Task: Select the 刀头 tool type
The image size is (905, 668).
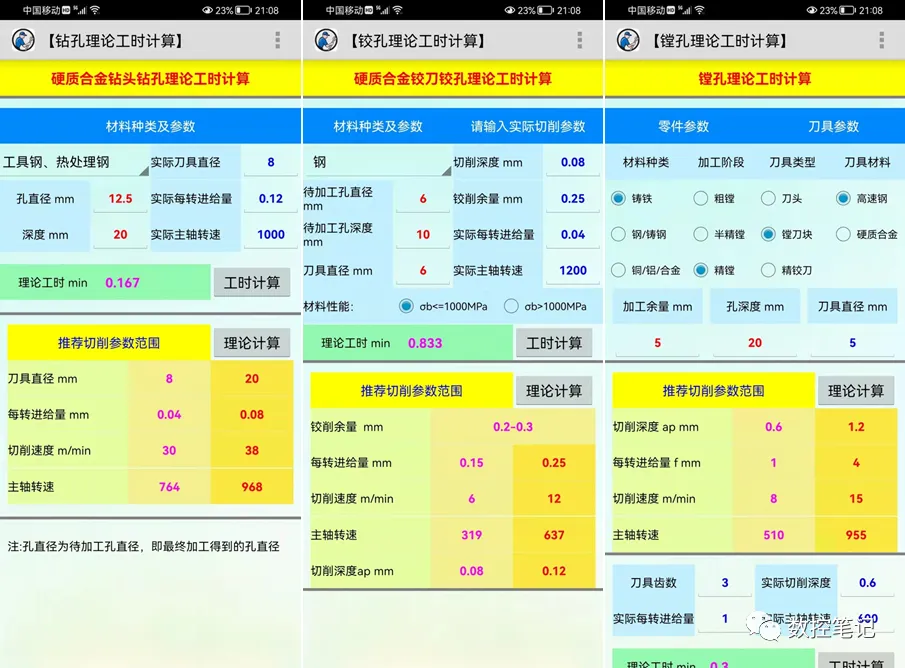Action: [x=768, y=199]
